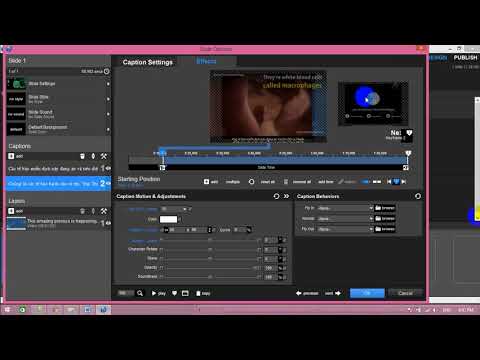Viewport: 480px width, 360px height.
Task: Toggle visibility eye of caption 1
Action: (108, 168)
